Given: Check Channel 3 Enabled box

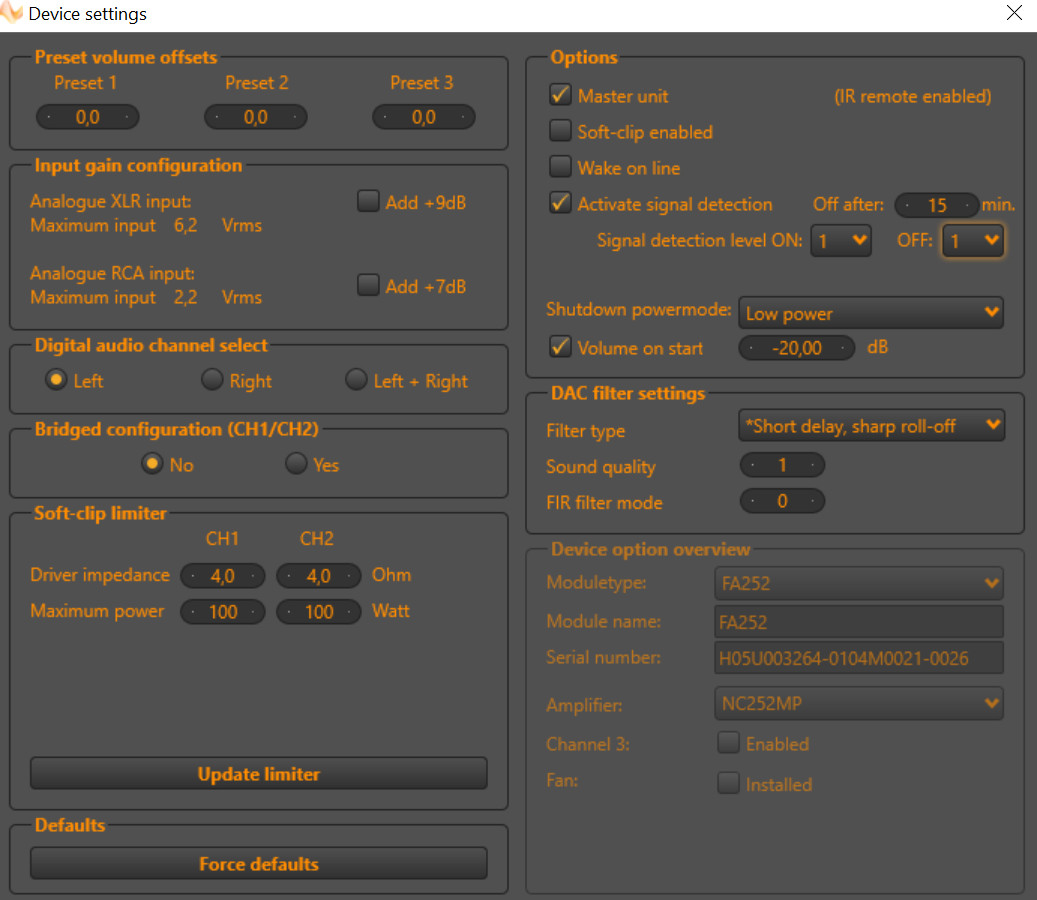Looking at the screenshot, I should (x=728, y=742).
